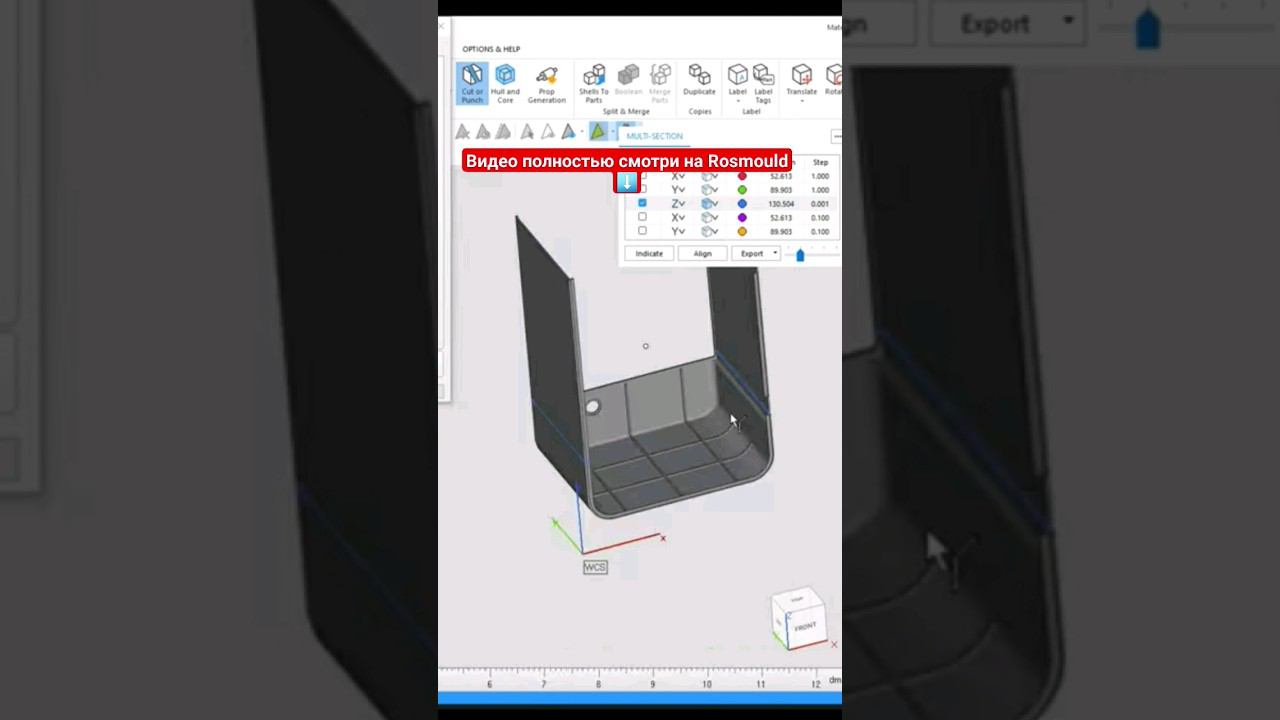The height and width of the screenshot is (720, 1280).
Task: Click 52.613 in the red X row
Action: point(781,176)
